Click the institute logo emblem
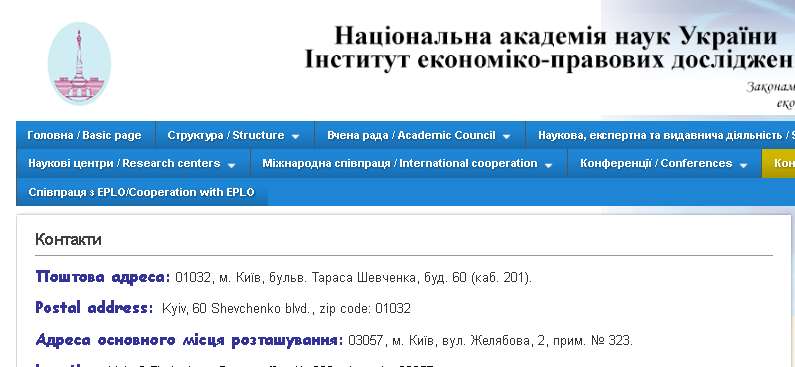 click(79, 63)
